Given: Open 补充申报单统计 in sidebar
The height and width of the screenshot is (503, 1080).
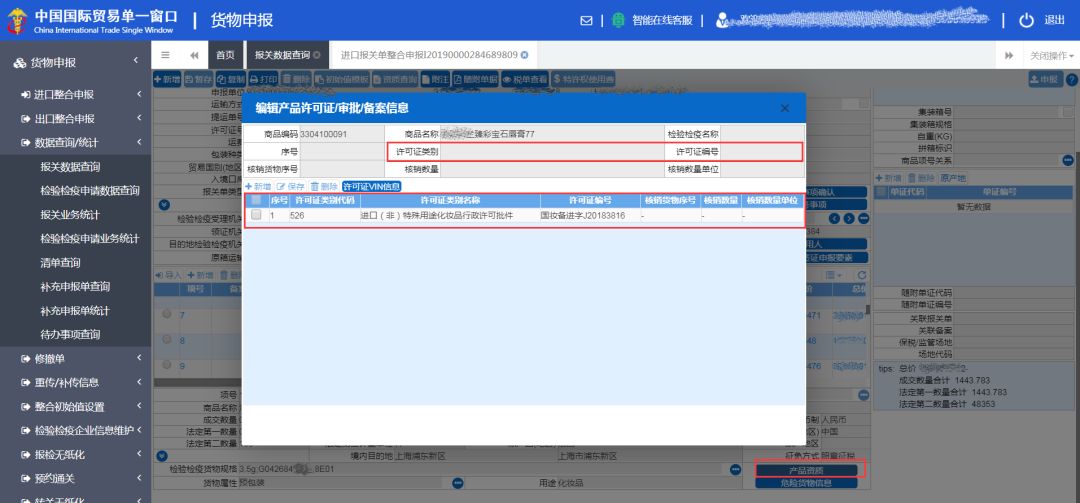Looking at the screenshot, I should [x=75, y=311].
